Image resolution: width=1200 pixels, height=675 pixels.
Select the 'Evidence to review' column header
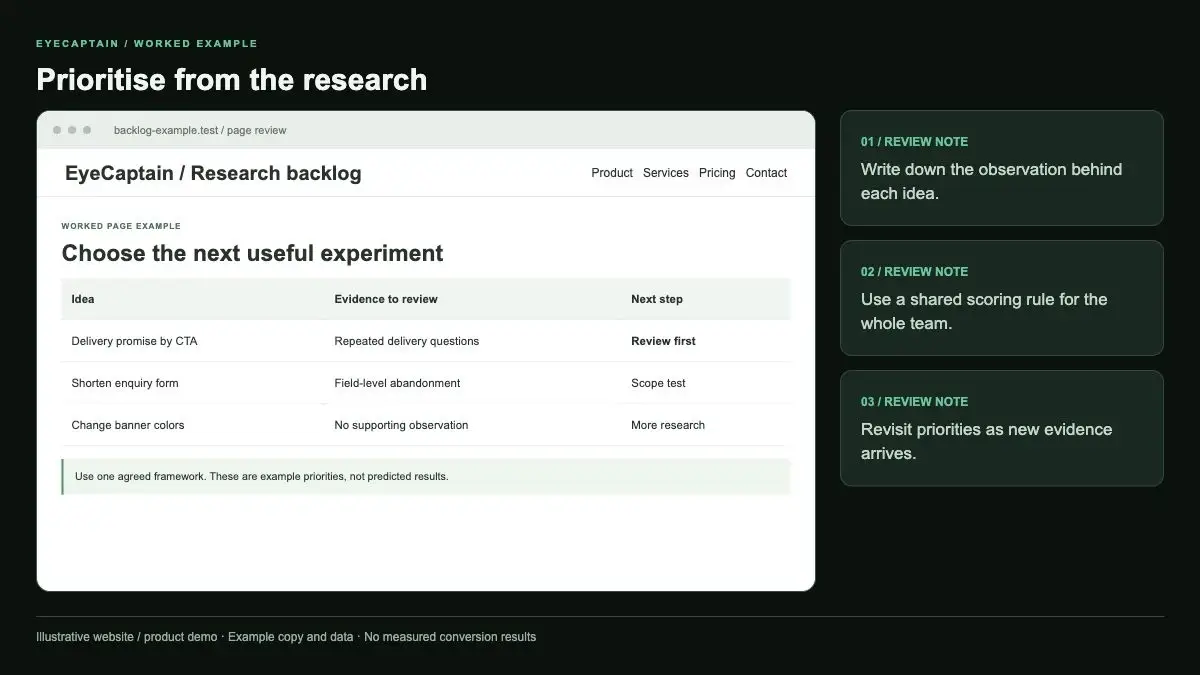pyautogui.click(x=386, y=299)
